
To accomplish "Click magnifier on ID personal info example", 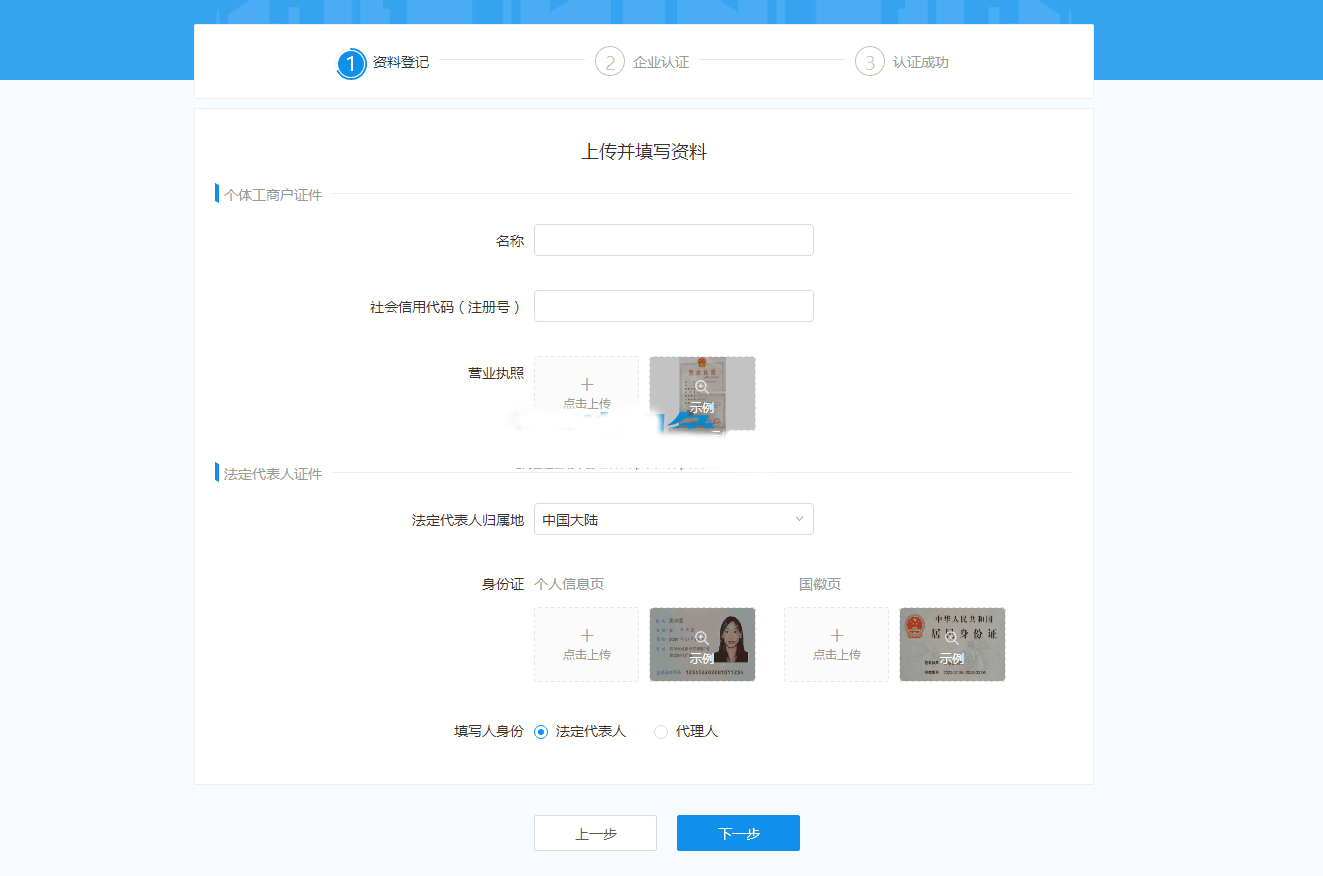I will coord(702,638).
